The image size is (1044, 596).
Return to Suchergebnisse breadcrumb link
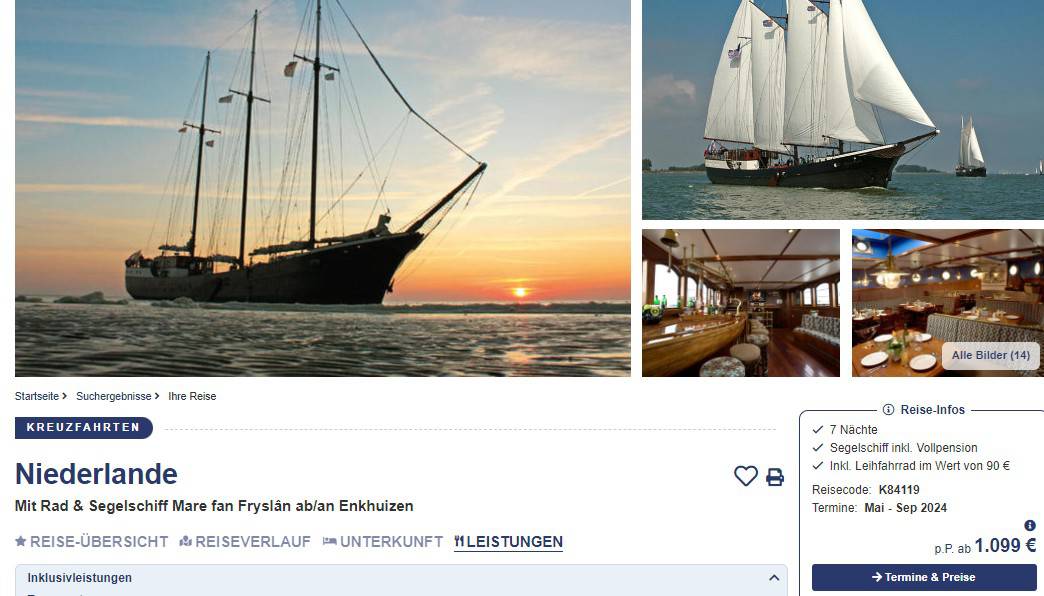[114, 396]
